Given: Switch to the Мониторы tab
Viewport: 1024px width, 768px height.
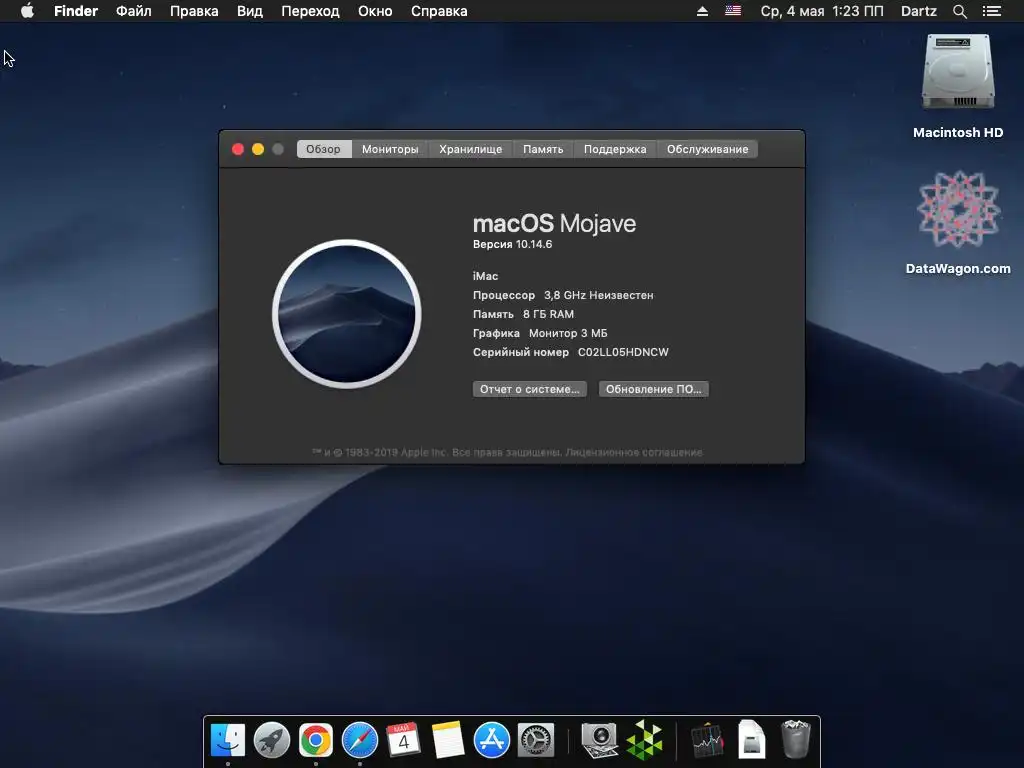Looking at the screenshot, I should [390, 149].
